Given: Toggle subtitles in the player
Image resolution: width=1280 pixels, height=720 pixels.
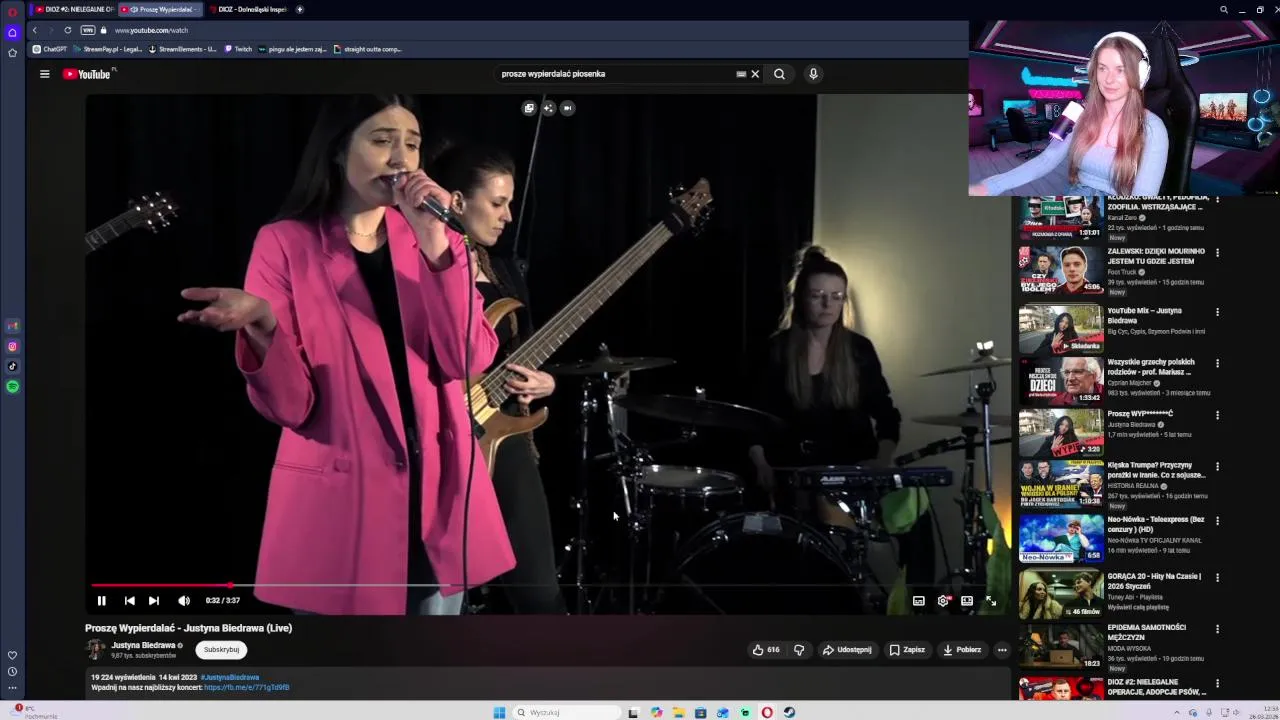Looking at the screenshot, I should [918, 601].
